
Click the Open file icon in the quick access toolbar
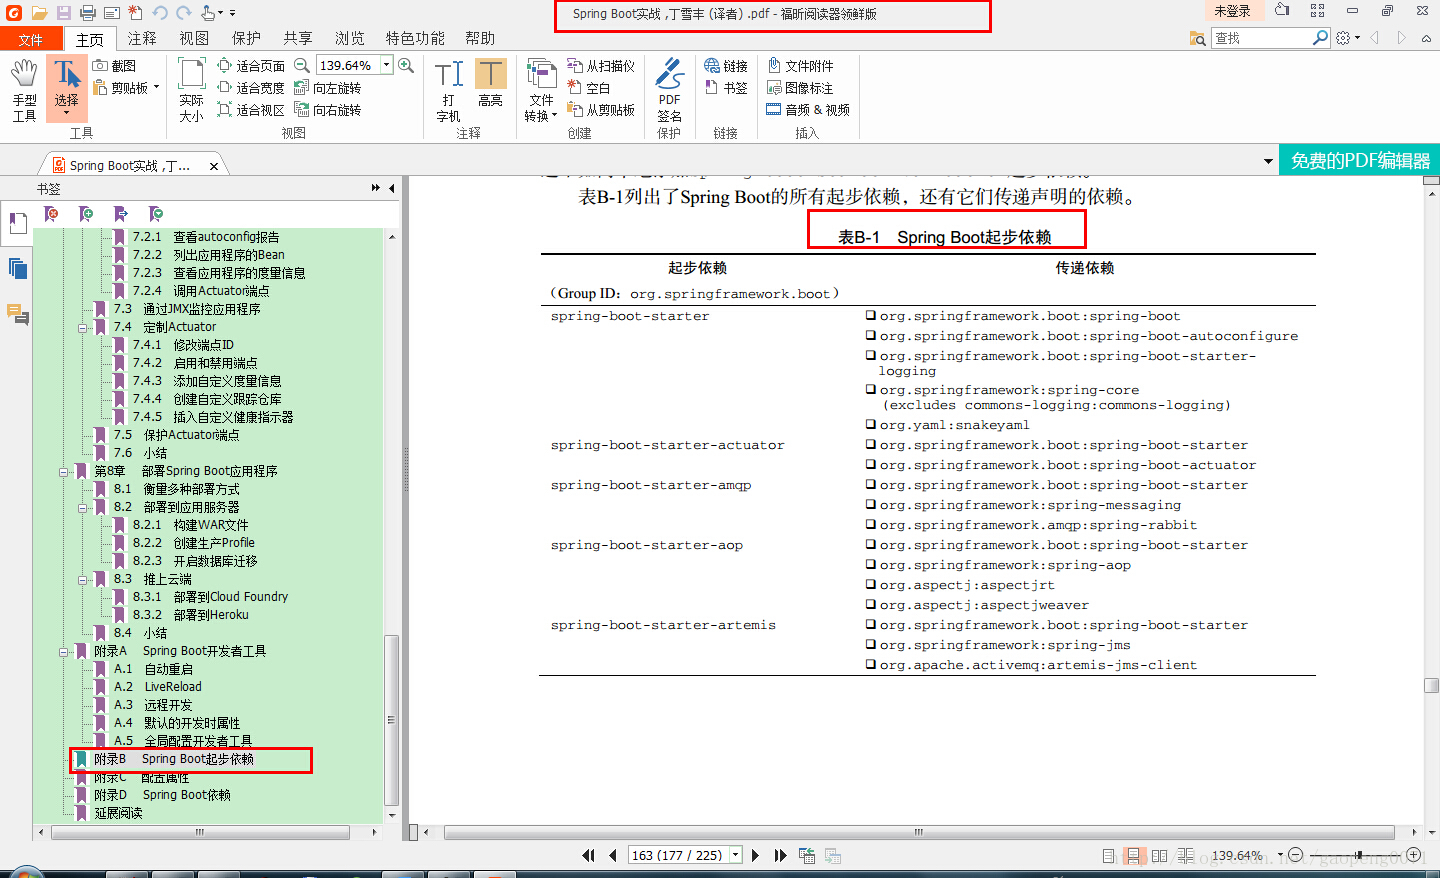tap(39, 13)
